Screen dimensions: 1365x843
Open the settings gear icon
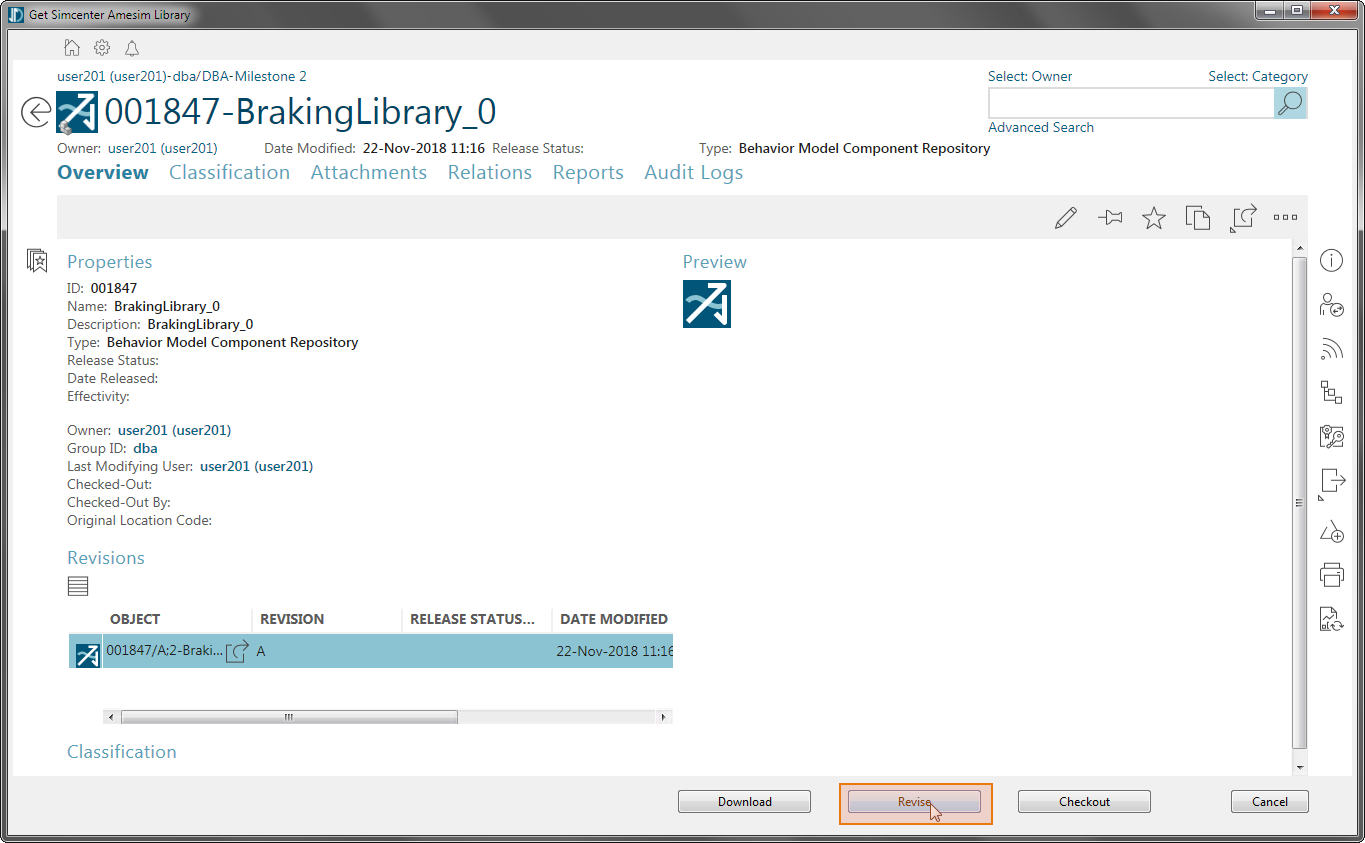click(102, 48)
